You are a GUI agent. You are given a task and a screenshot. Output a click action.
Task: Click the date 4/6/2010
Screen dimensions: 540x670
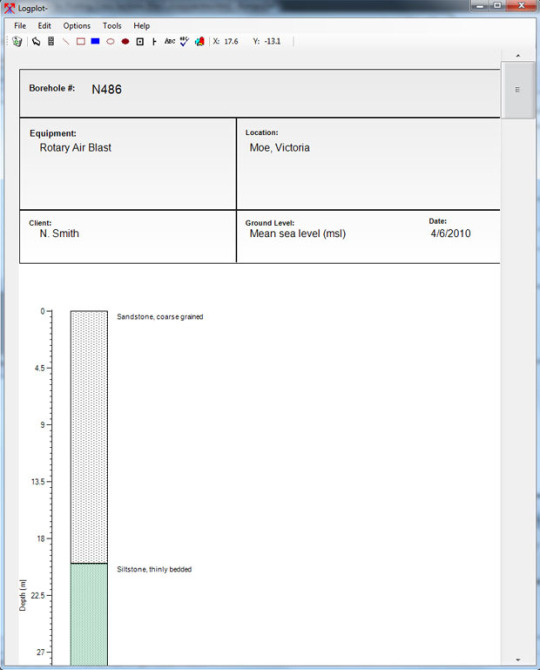point(451,233)
